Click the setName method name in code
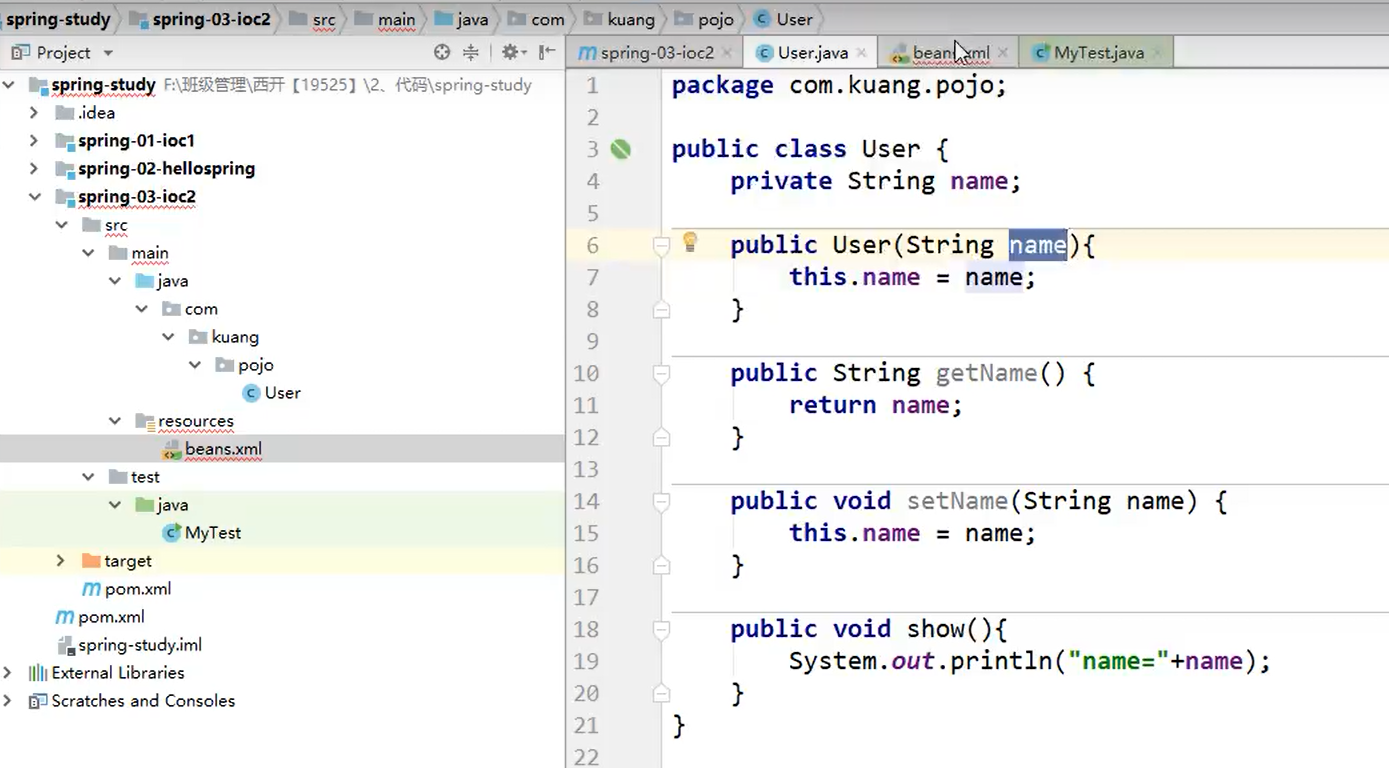The image size is (1389, 768). (x=957, y=501)
